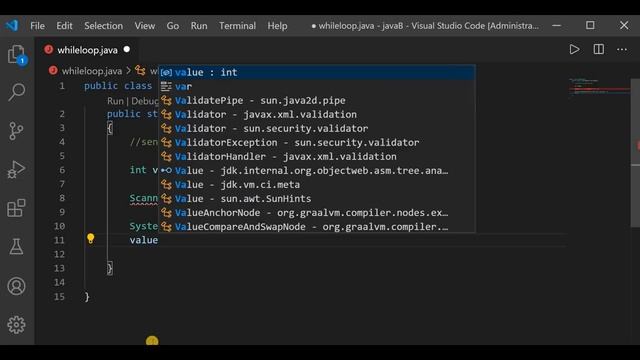The height and width of the screenshot is (360, 640).
Task: Open More Actions ellipsis menu
Action: (x=622, y=49)
